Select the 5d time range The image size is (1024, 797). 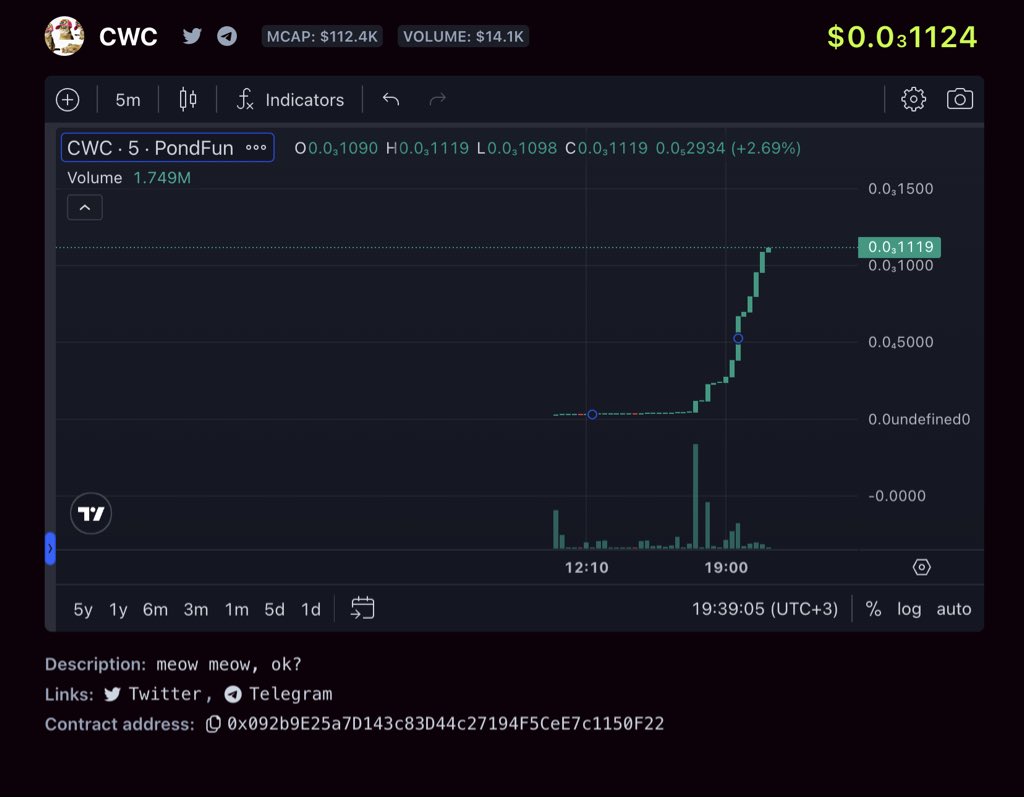[x=274, y=610]
